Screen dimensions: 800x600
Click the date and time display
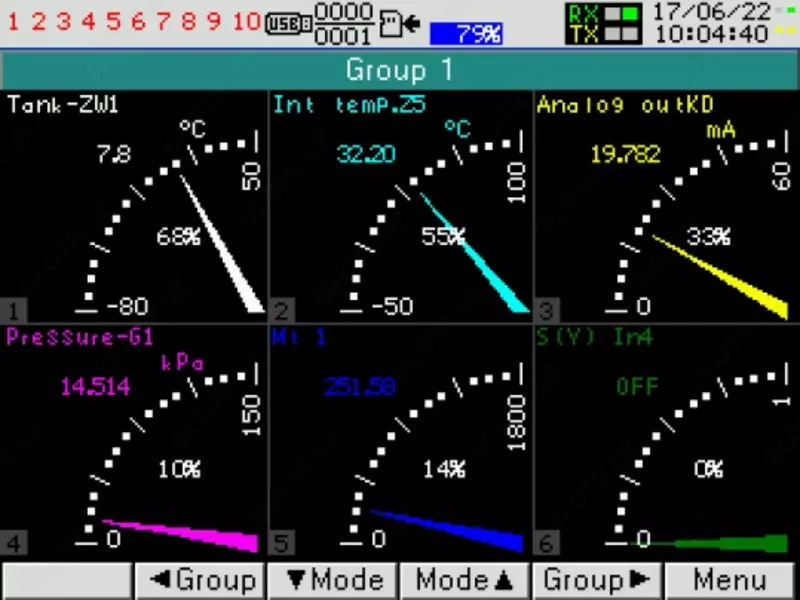pyautogui.click(x=711, y=23)
